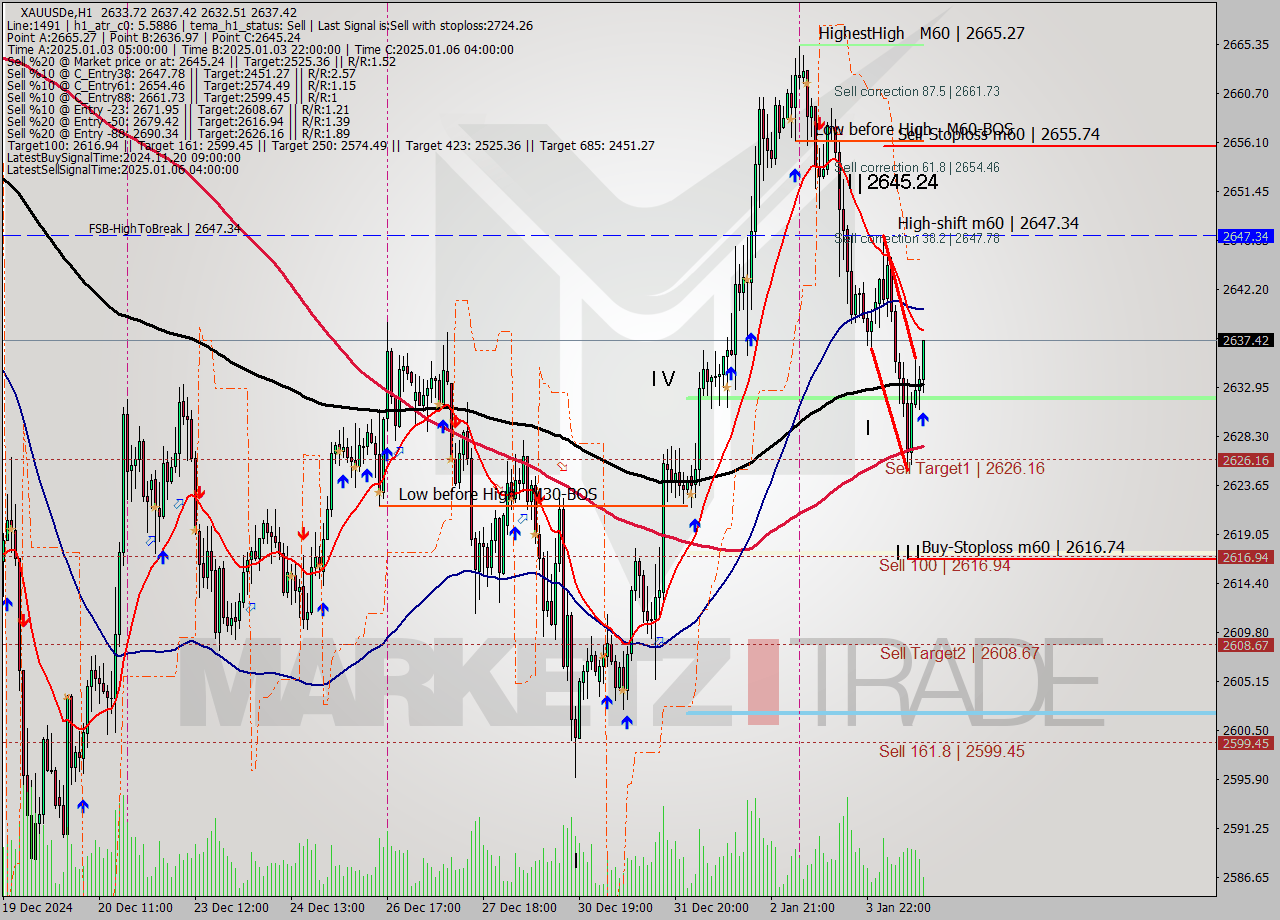This screenshot has width=1280, height=920.
Task: Click the red 2626.16 price axis tag
Action: pos(1246,460)
